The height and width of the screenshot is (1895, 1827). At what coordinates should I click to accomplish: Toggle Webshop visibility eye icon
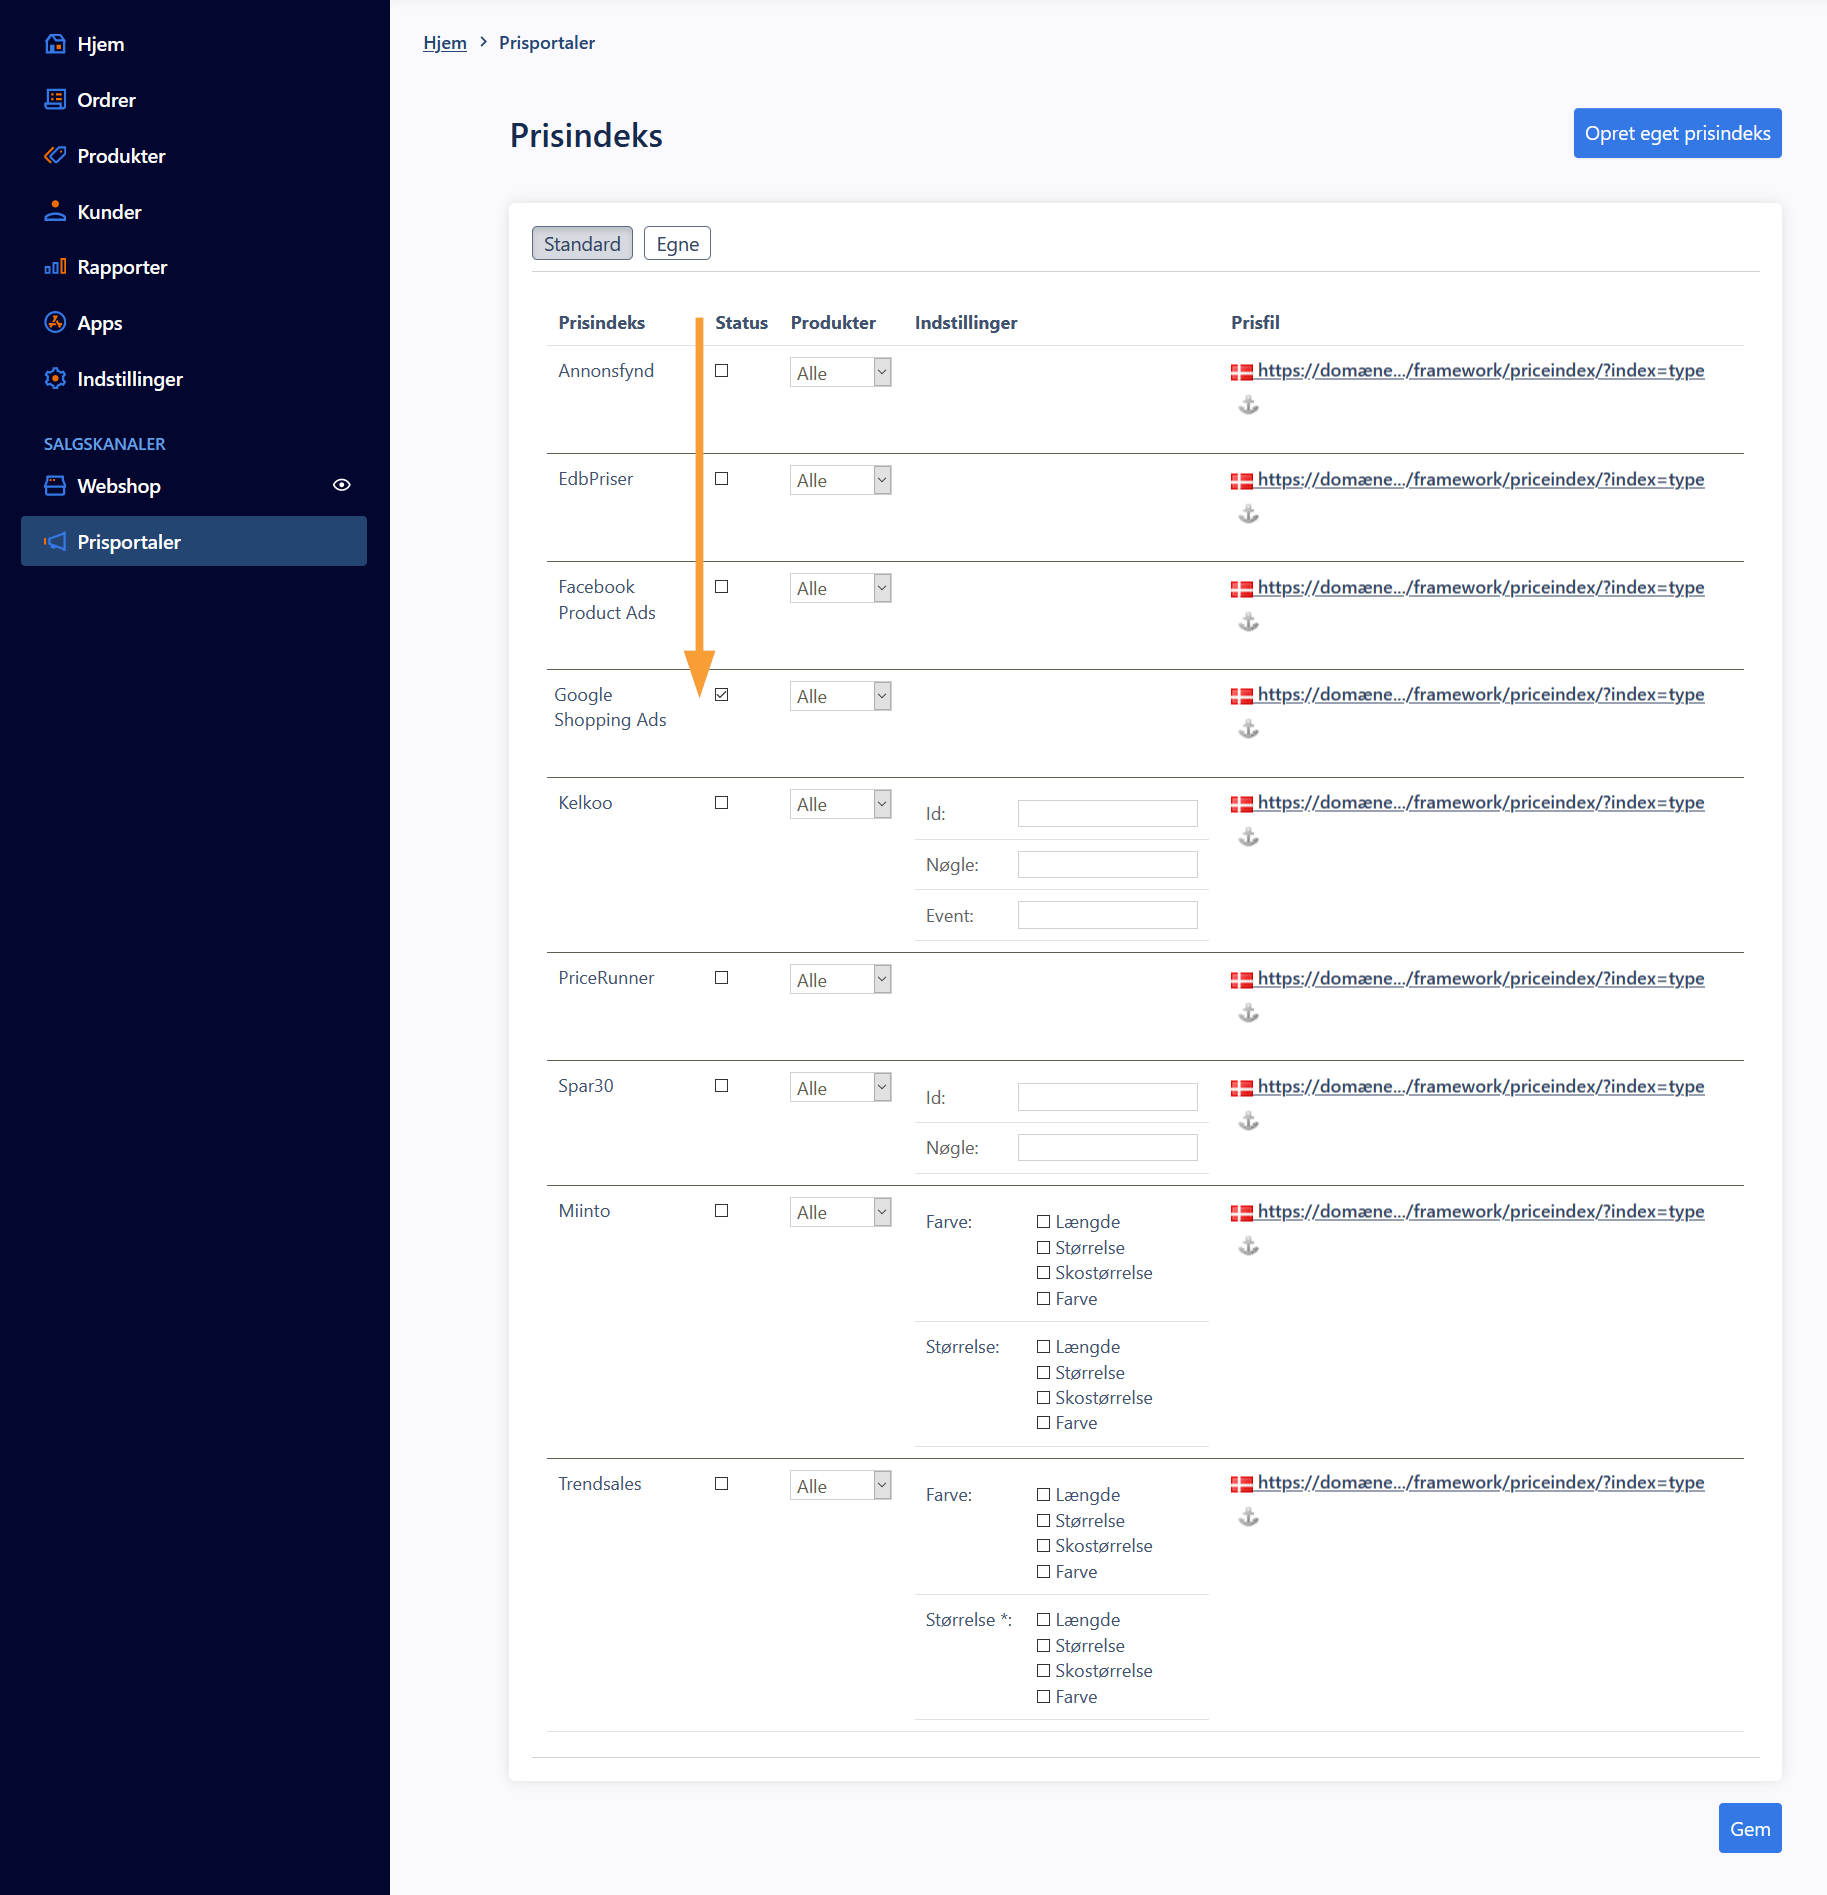click(342, 485)
